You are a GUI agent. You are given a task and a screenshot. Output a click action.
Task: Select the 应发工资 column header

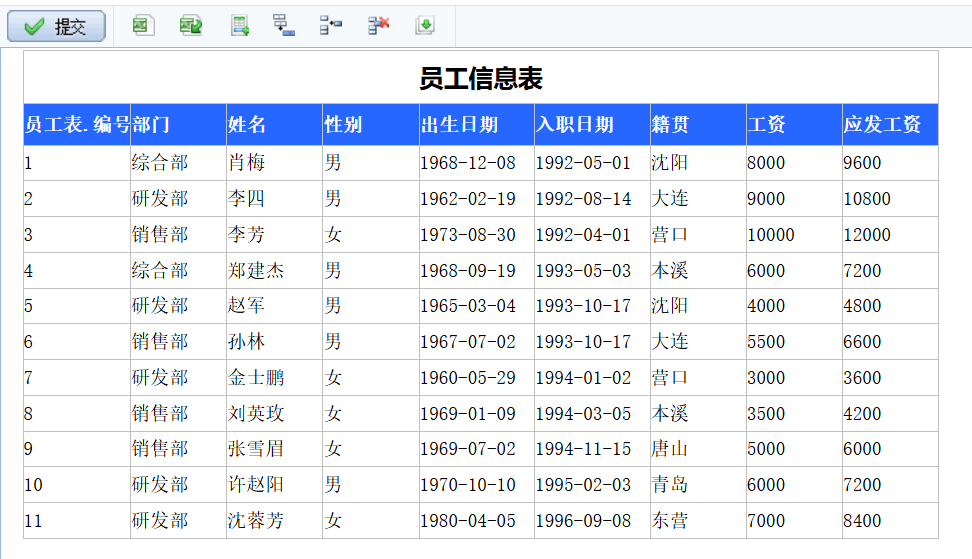tap(890, 125)
